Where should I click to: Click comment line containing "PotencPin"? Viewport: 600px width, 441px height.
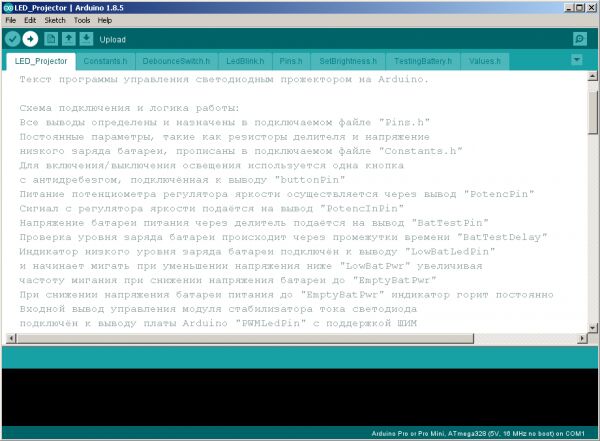click(x=277, y=194)
